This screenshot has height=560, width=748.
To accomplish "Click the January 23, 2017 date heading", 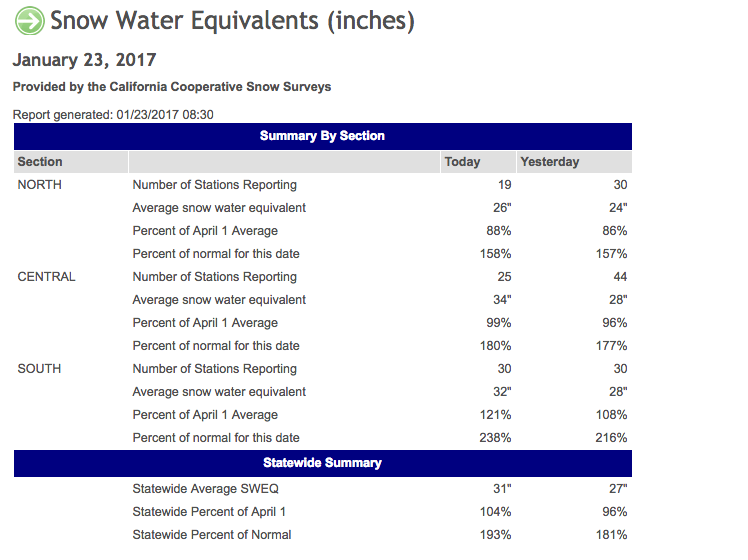I will point(84,60).
